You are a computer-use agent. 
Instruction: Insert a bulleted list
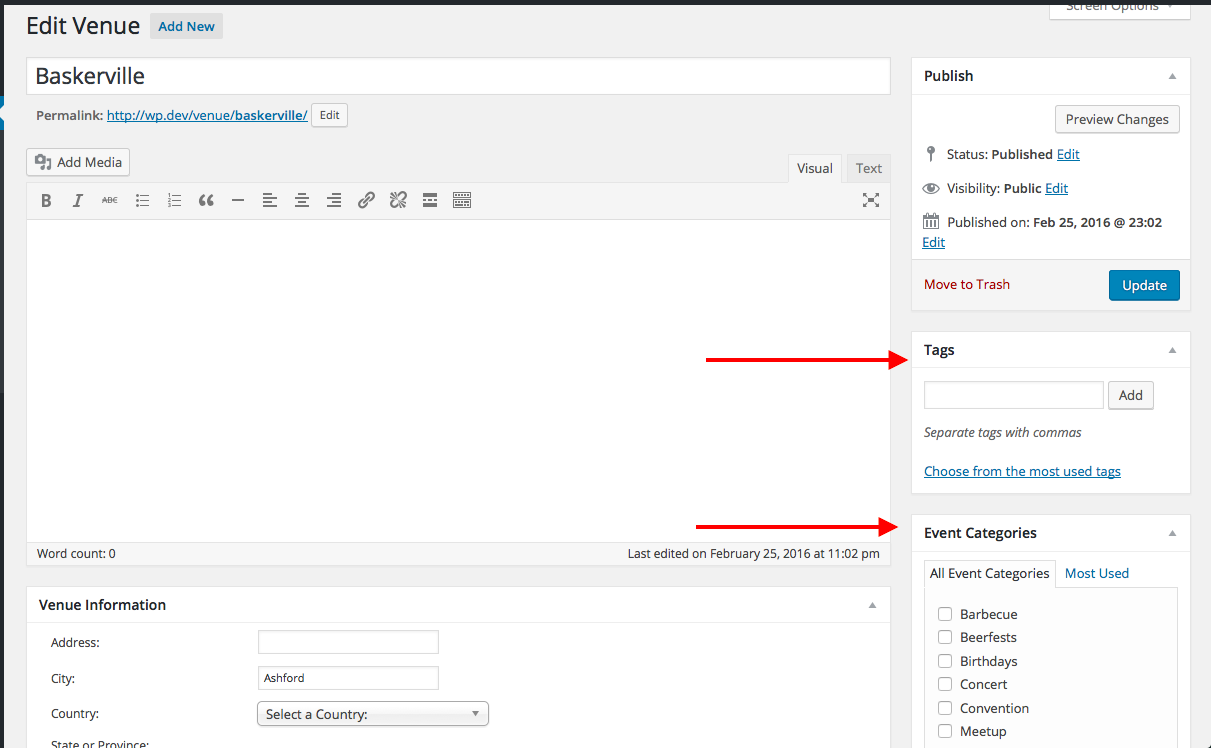point(142,201)
